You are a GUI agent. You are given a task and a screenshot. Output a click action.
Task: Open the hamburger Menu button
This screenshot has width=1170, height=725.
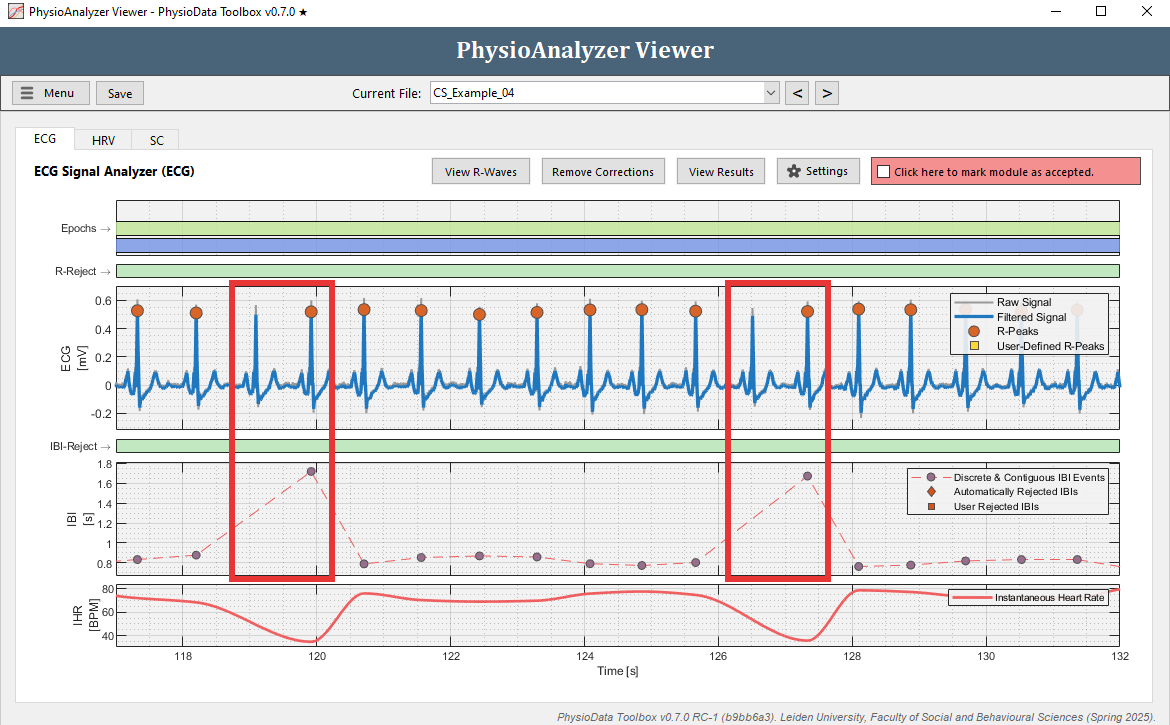click(51, 93)
